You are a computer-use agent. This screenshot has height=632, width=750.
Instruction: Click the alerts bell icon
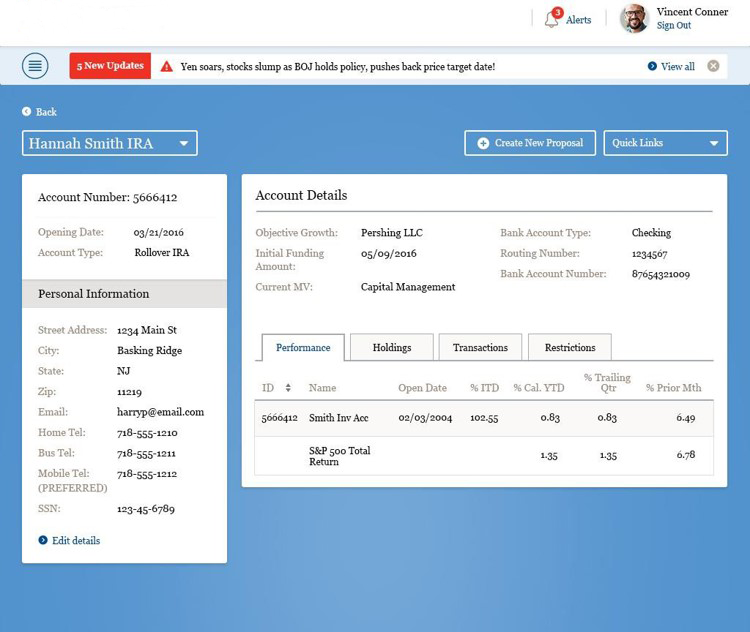click(552, 19)
